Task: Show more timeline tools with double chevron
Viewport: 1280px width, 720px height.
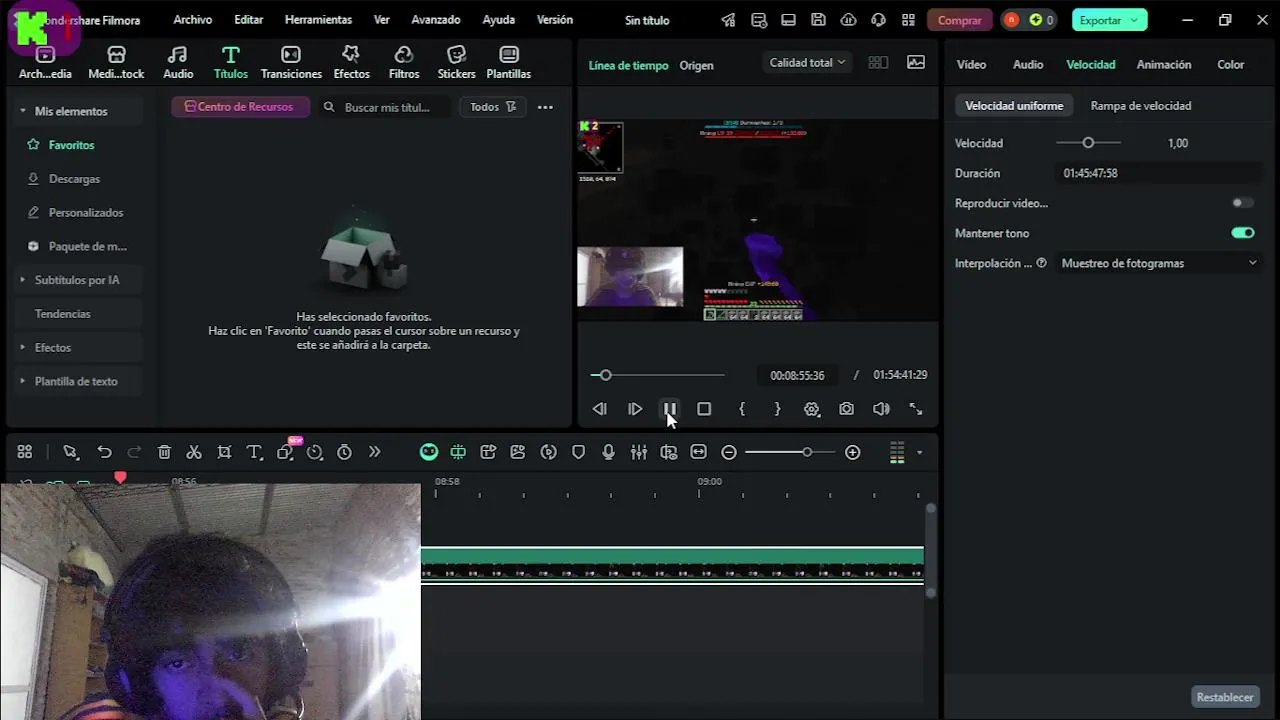Action: point(374,452)
